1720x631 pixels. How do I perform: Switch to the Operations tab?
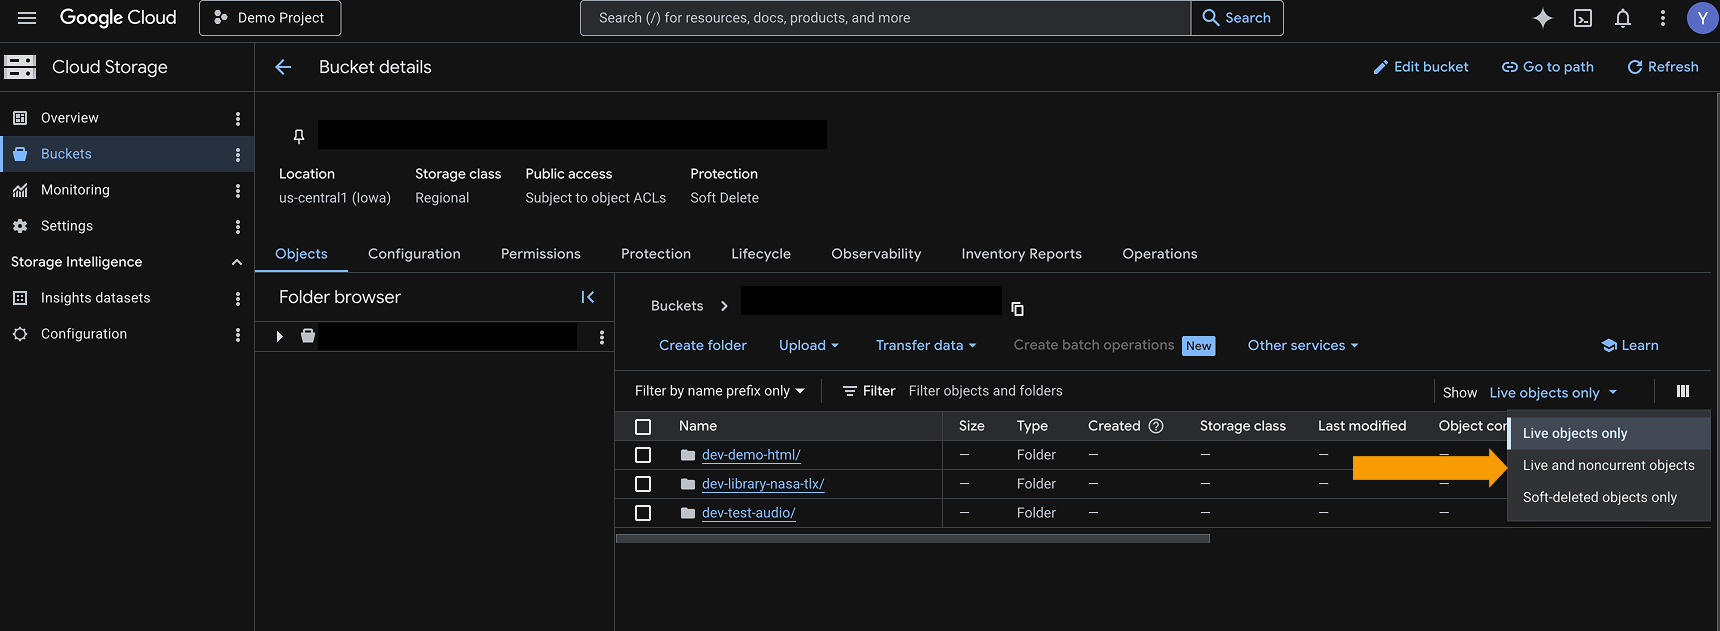(x=1160, y=254)
